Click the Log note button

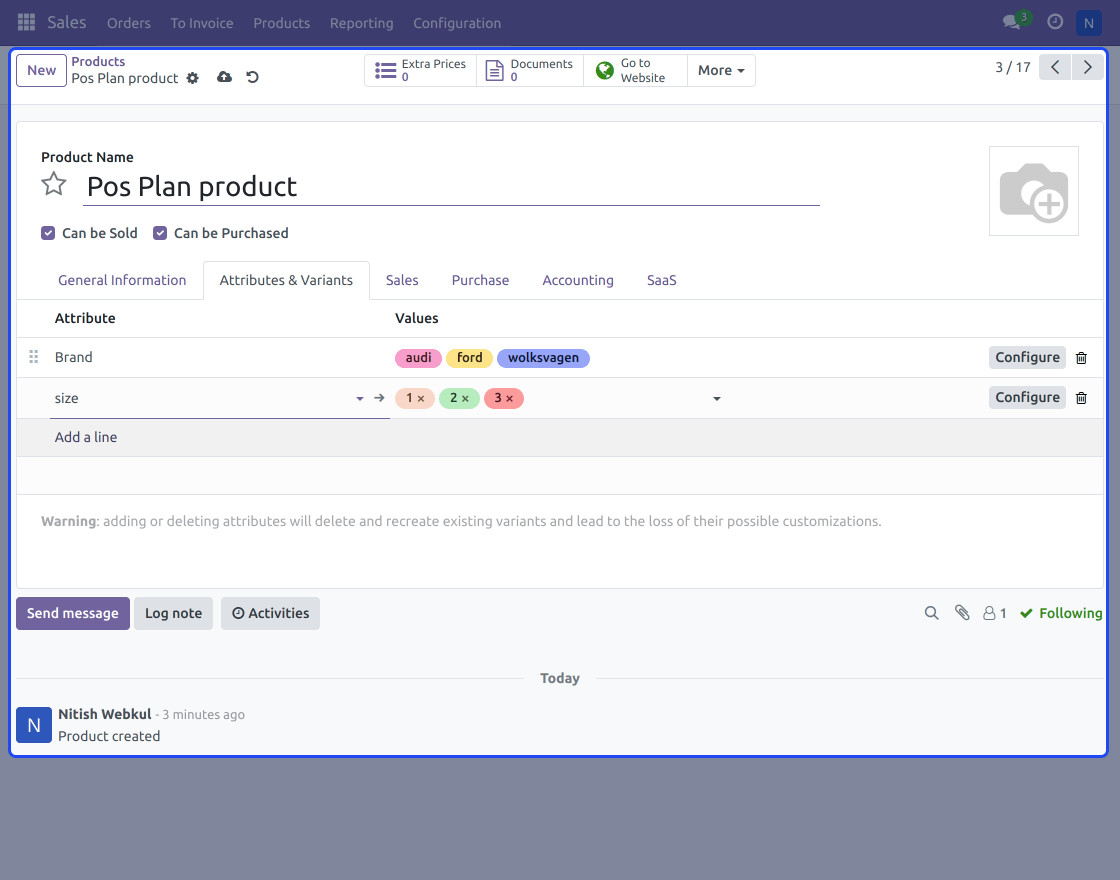coord(174,613)
